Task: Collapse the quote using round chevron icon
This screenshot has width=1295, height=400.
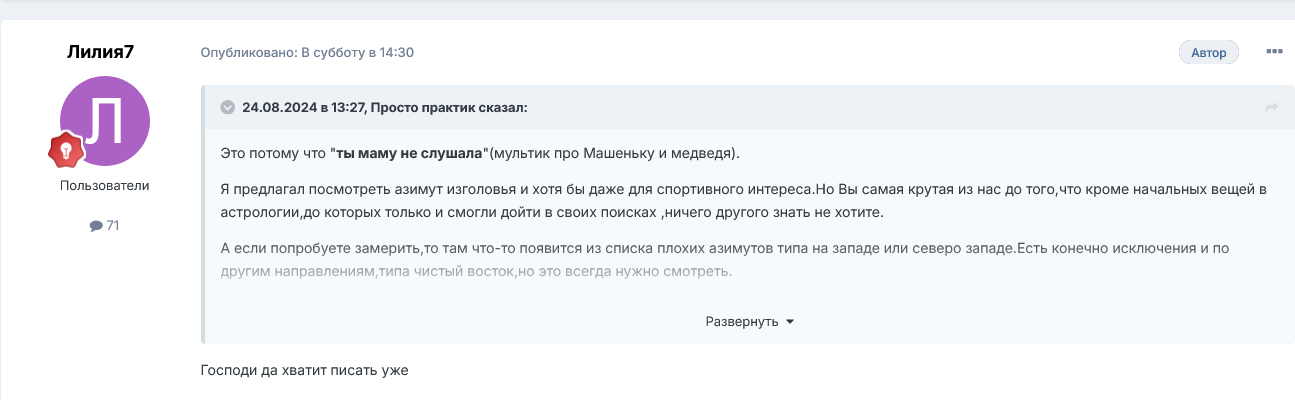Action: point(227,107)
